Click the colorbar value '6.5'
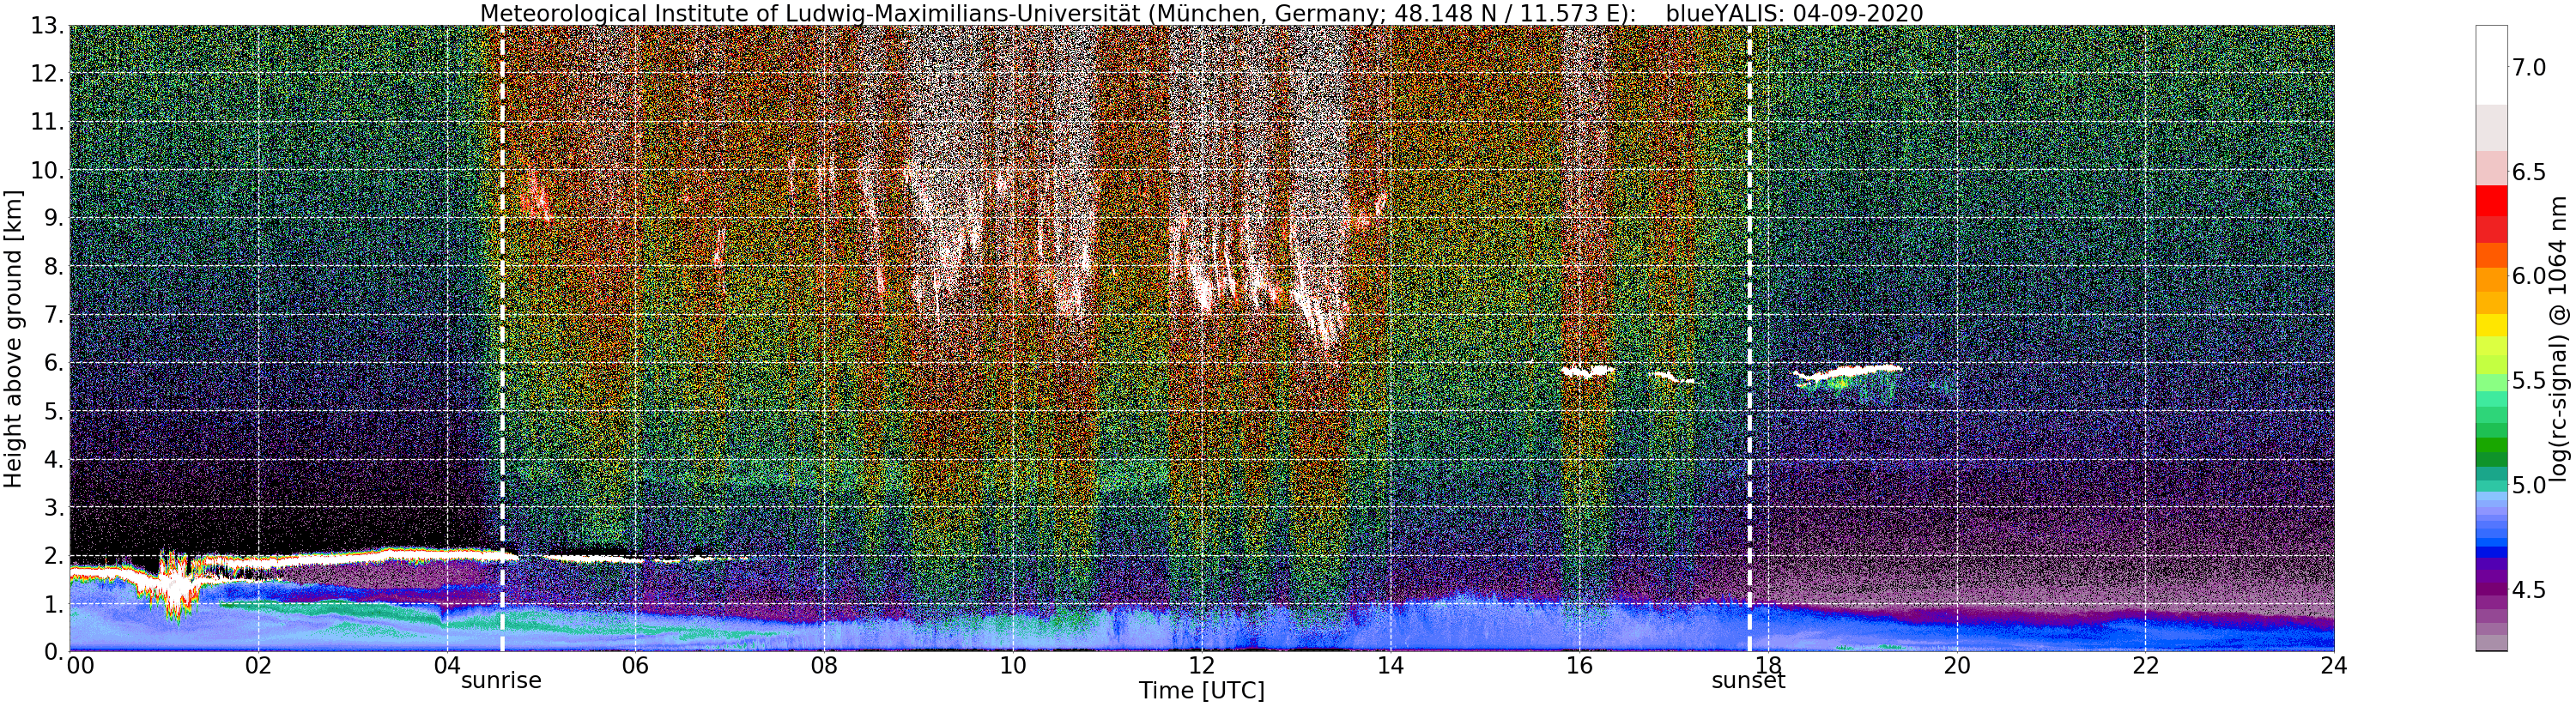The width and height of the screenshot is (2576, 707). tap(2529, 172)
